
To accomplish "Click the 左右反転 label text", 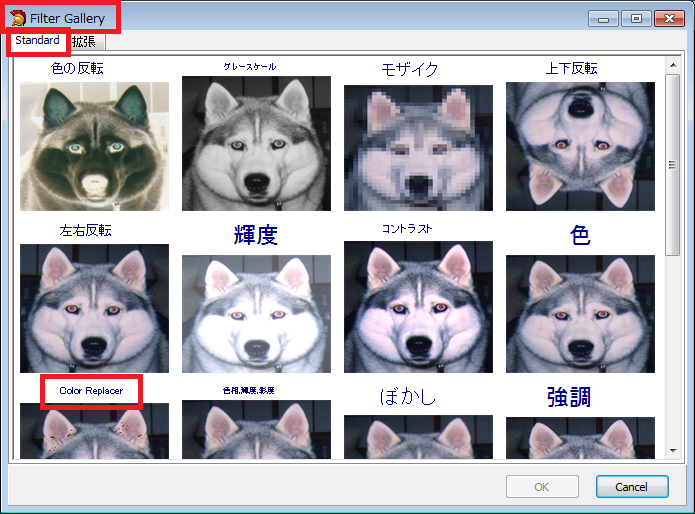I will 86,230.
